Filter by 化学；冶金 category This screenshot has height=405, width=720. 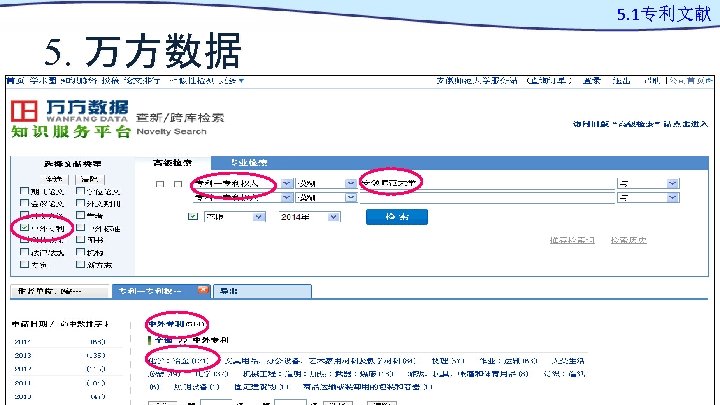point(179,361)
